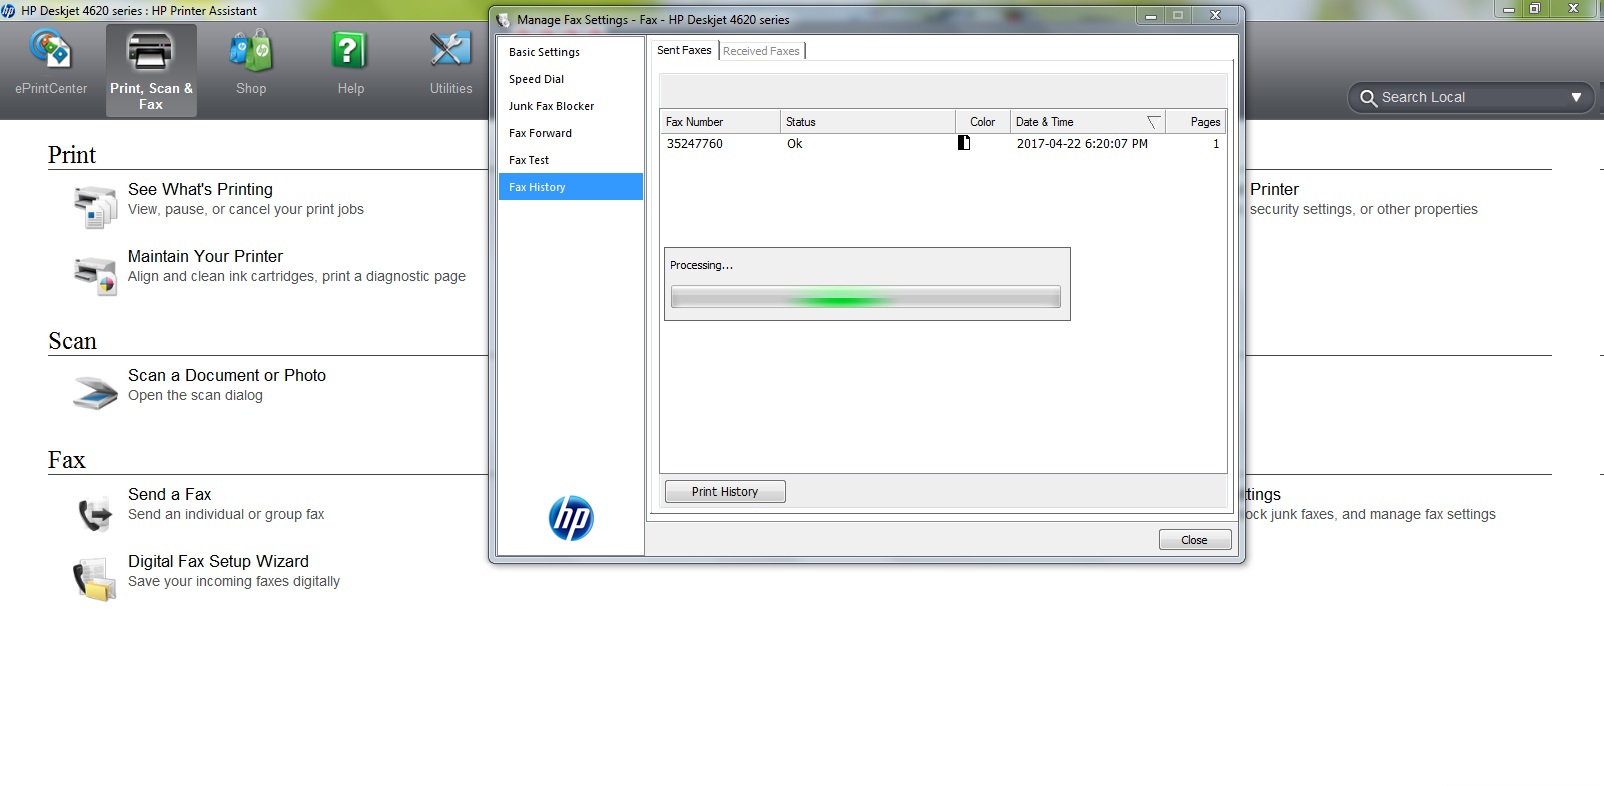
Task: Toggle the Date & Time sort arrow
Action: coord(1153,122)
